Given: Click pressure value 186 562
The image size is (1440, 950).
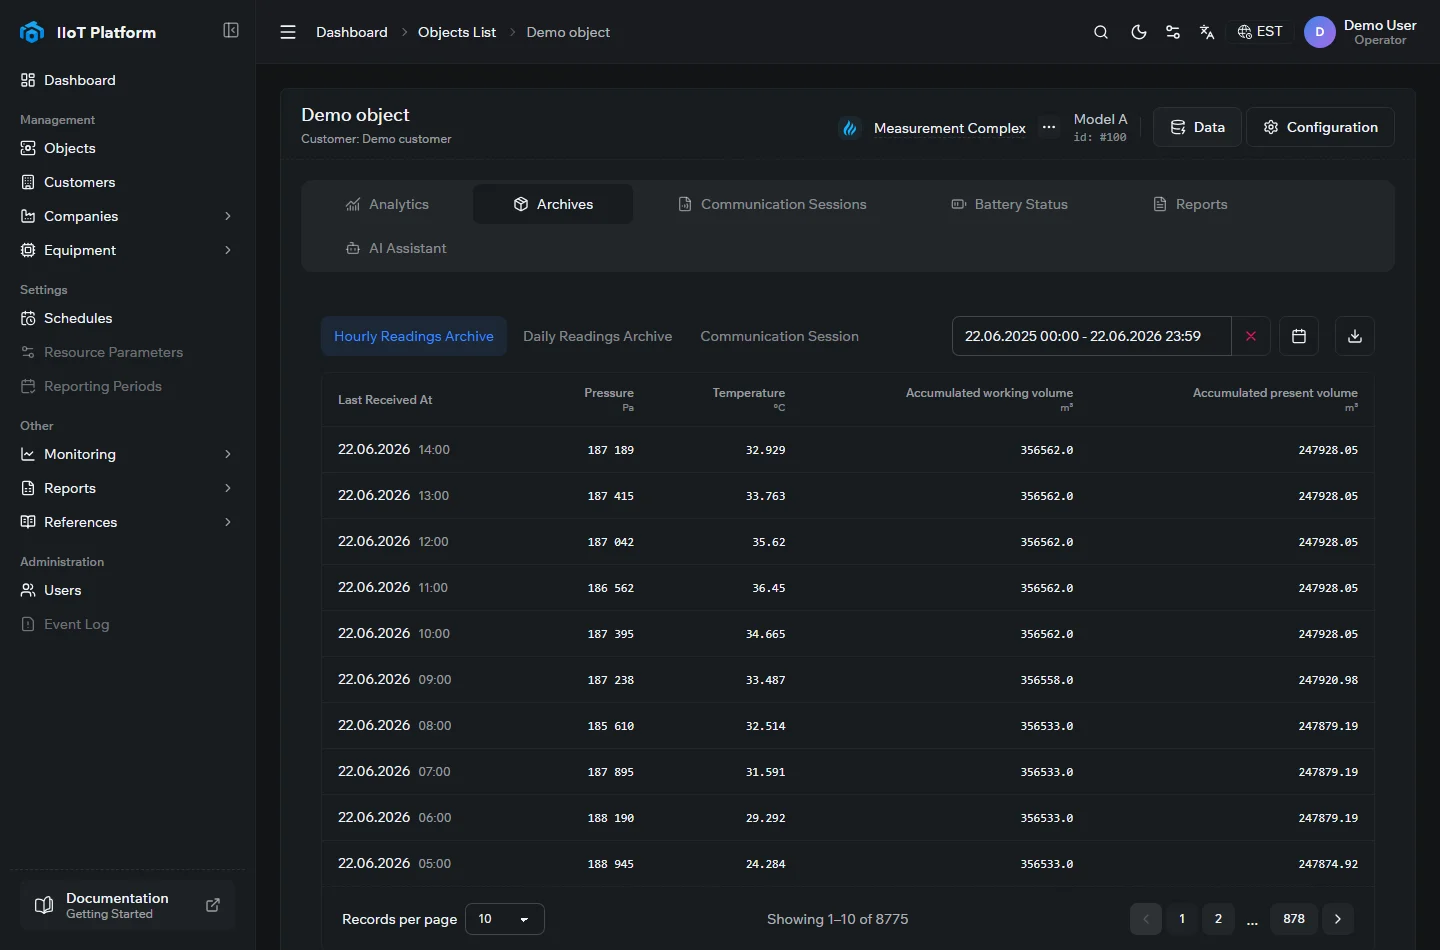Looking at the screenshot, I should click(x=611, y=588).
